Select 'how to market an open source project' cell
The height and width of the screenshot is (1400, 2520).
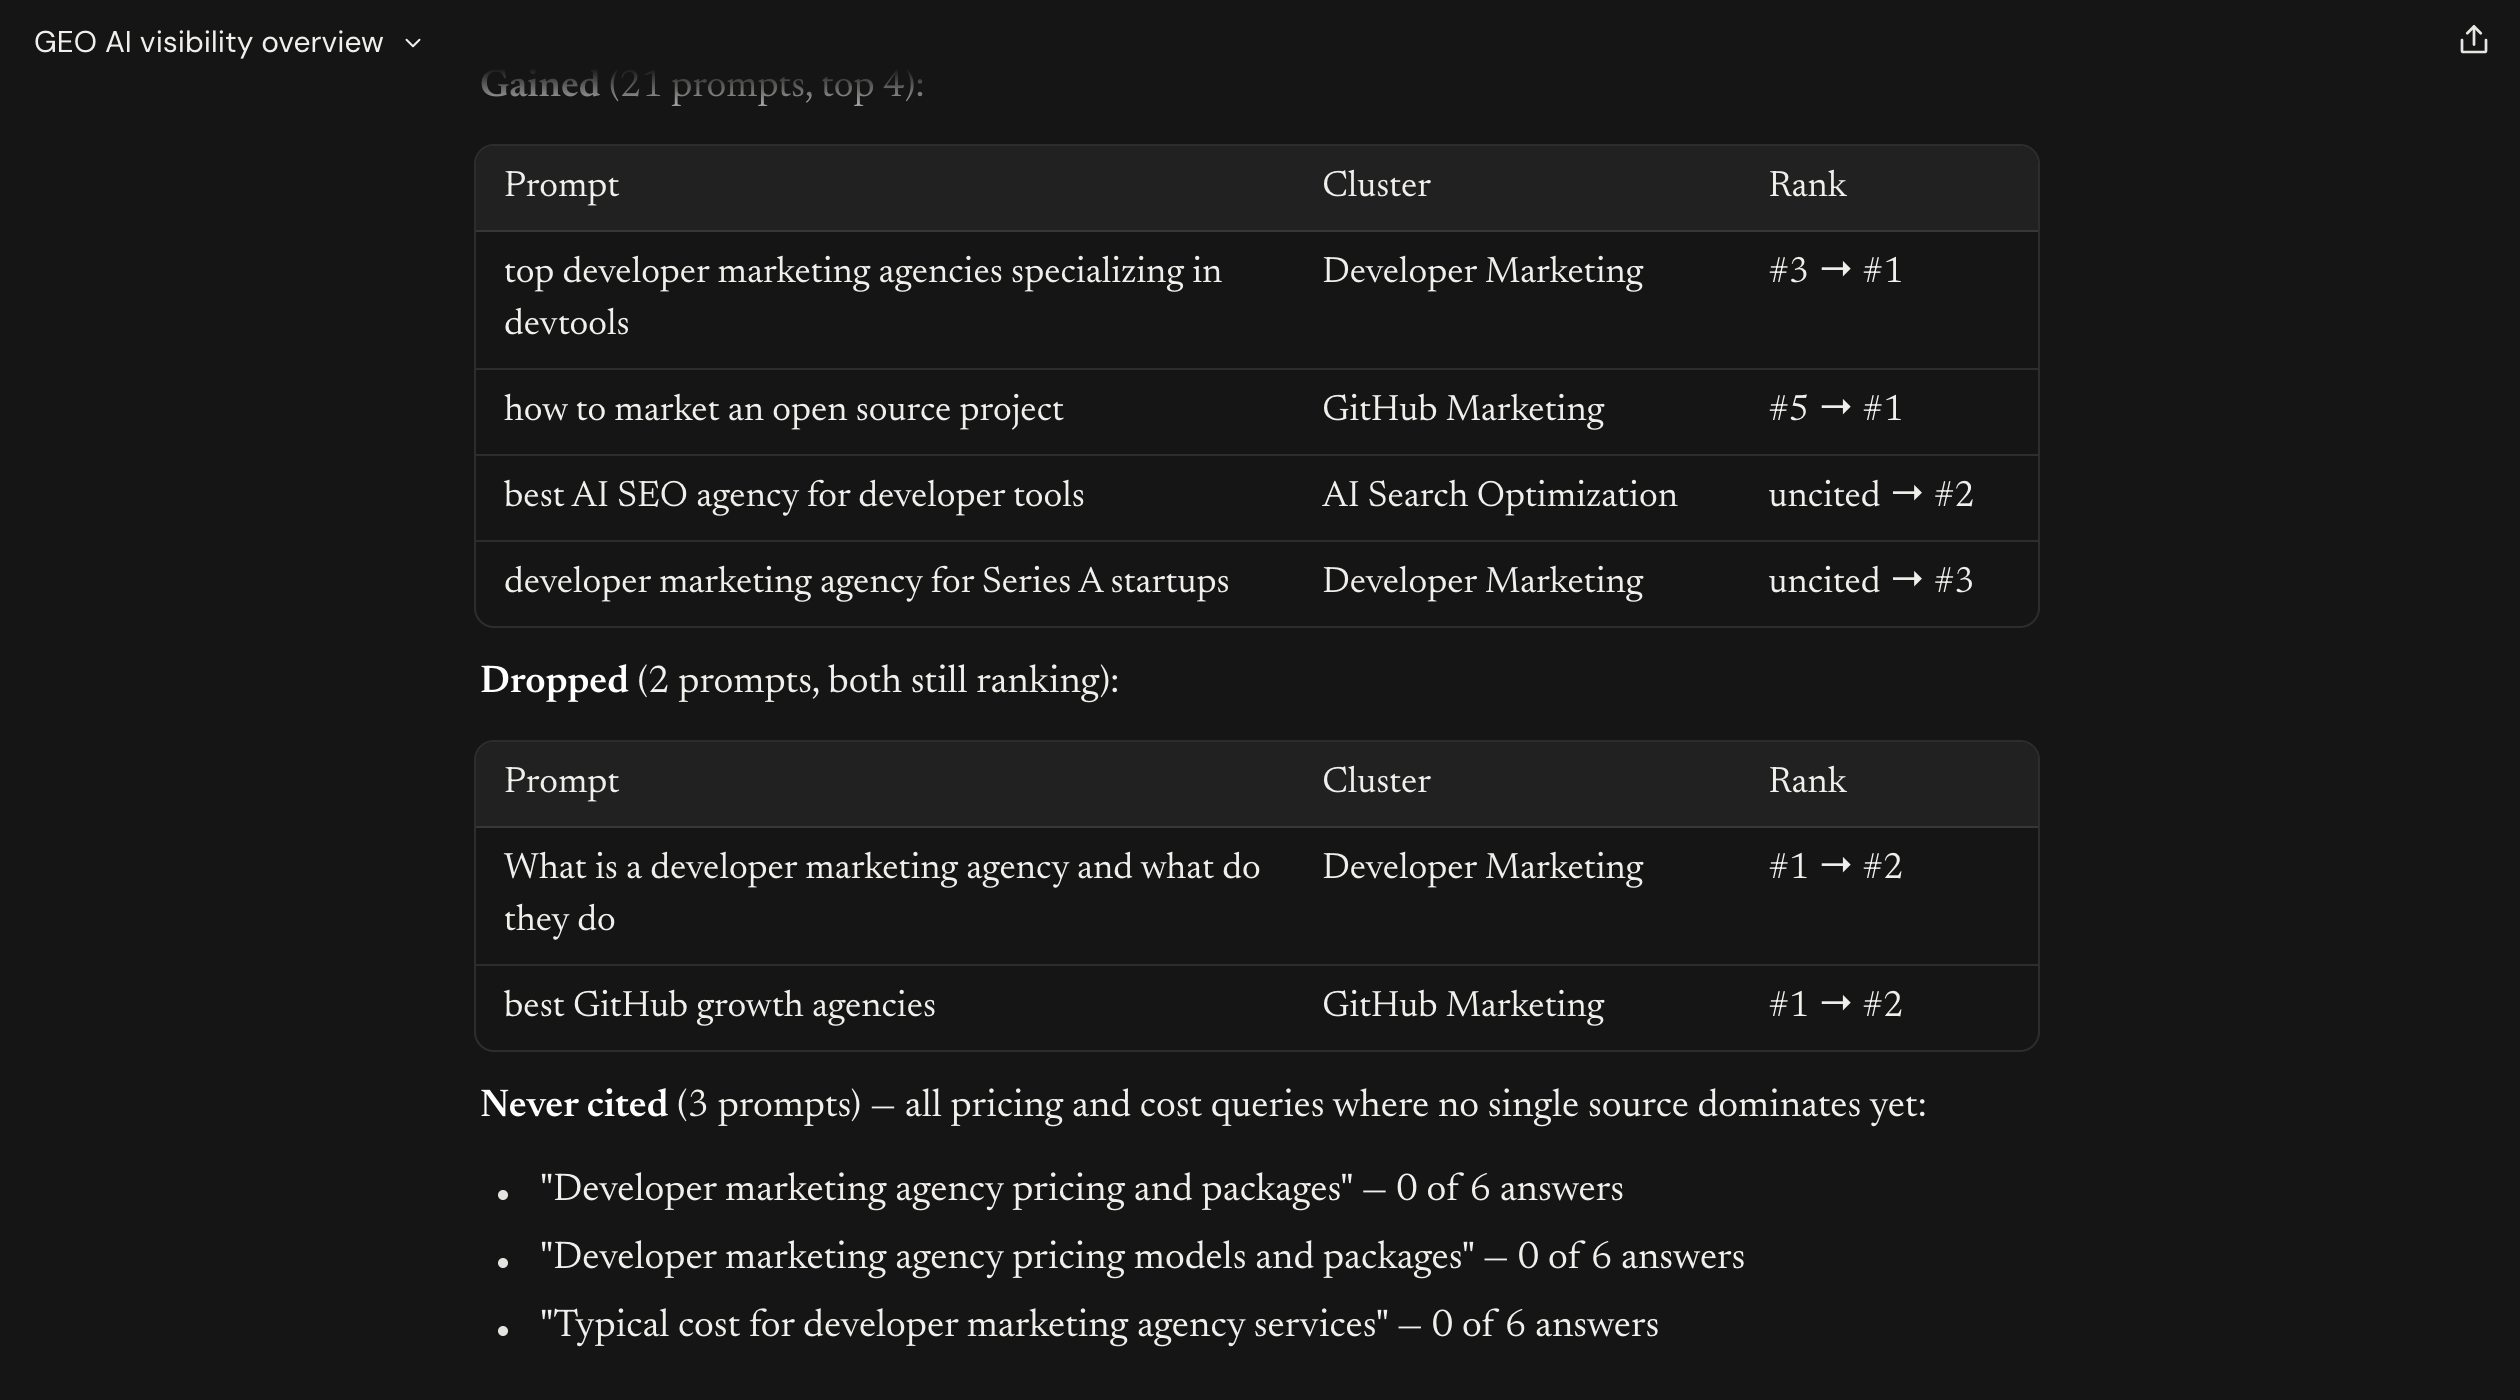point(783,408)
